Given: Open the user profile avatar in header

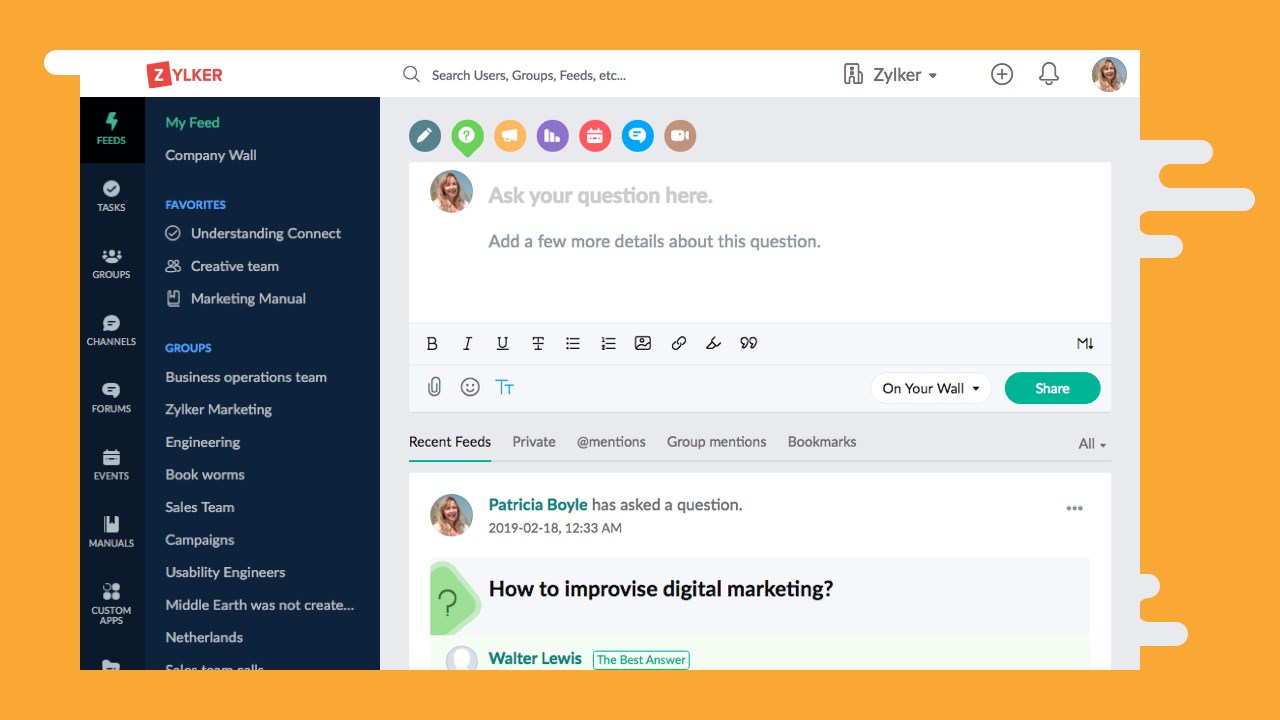Looking at the screenshot, I should point(1109,74).
